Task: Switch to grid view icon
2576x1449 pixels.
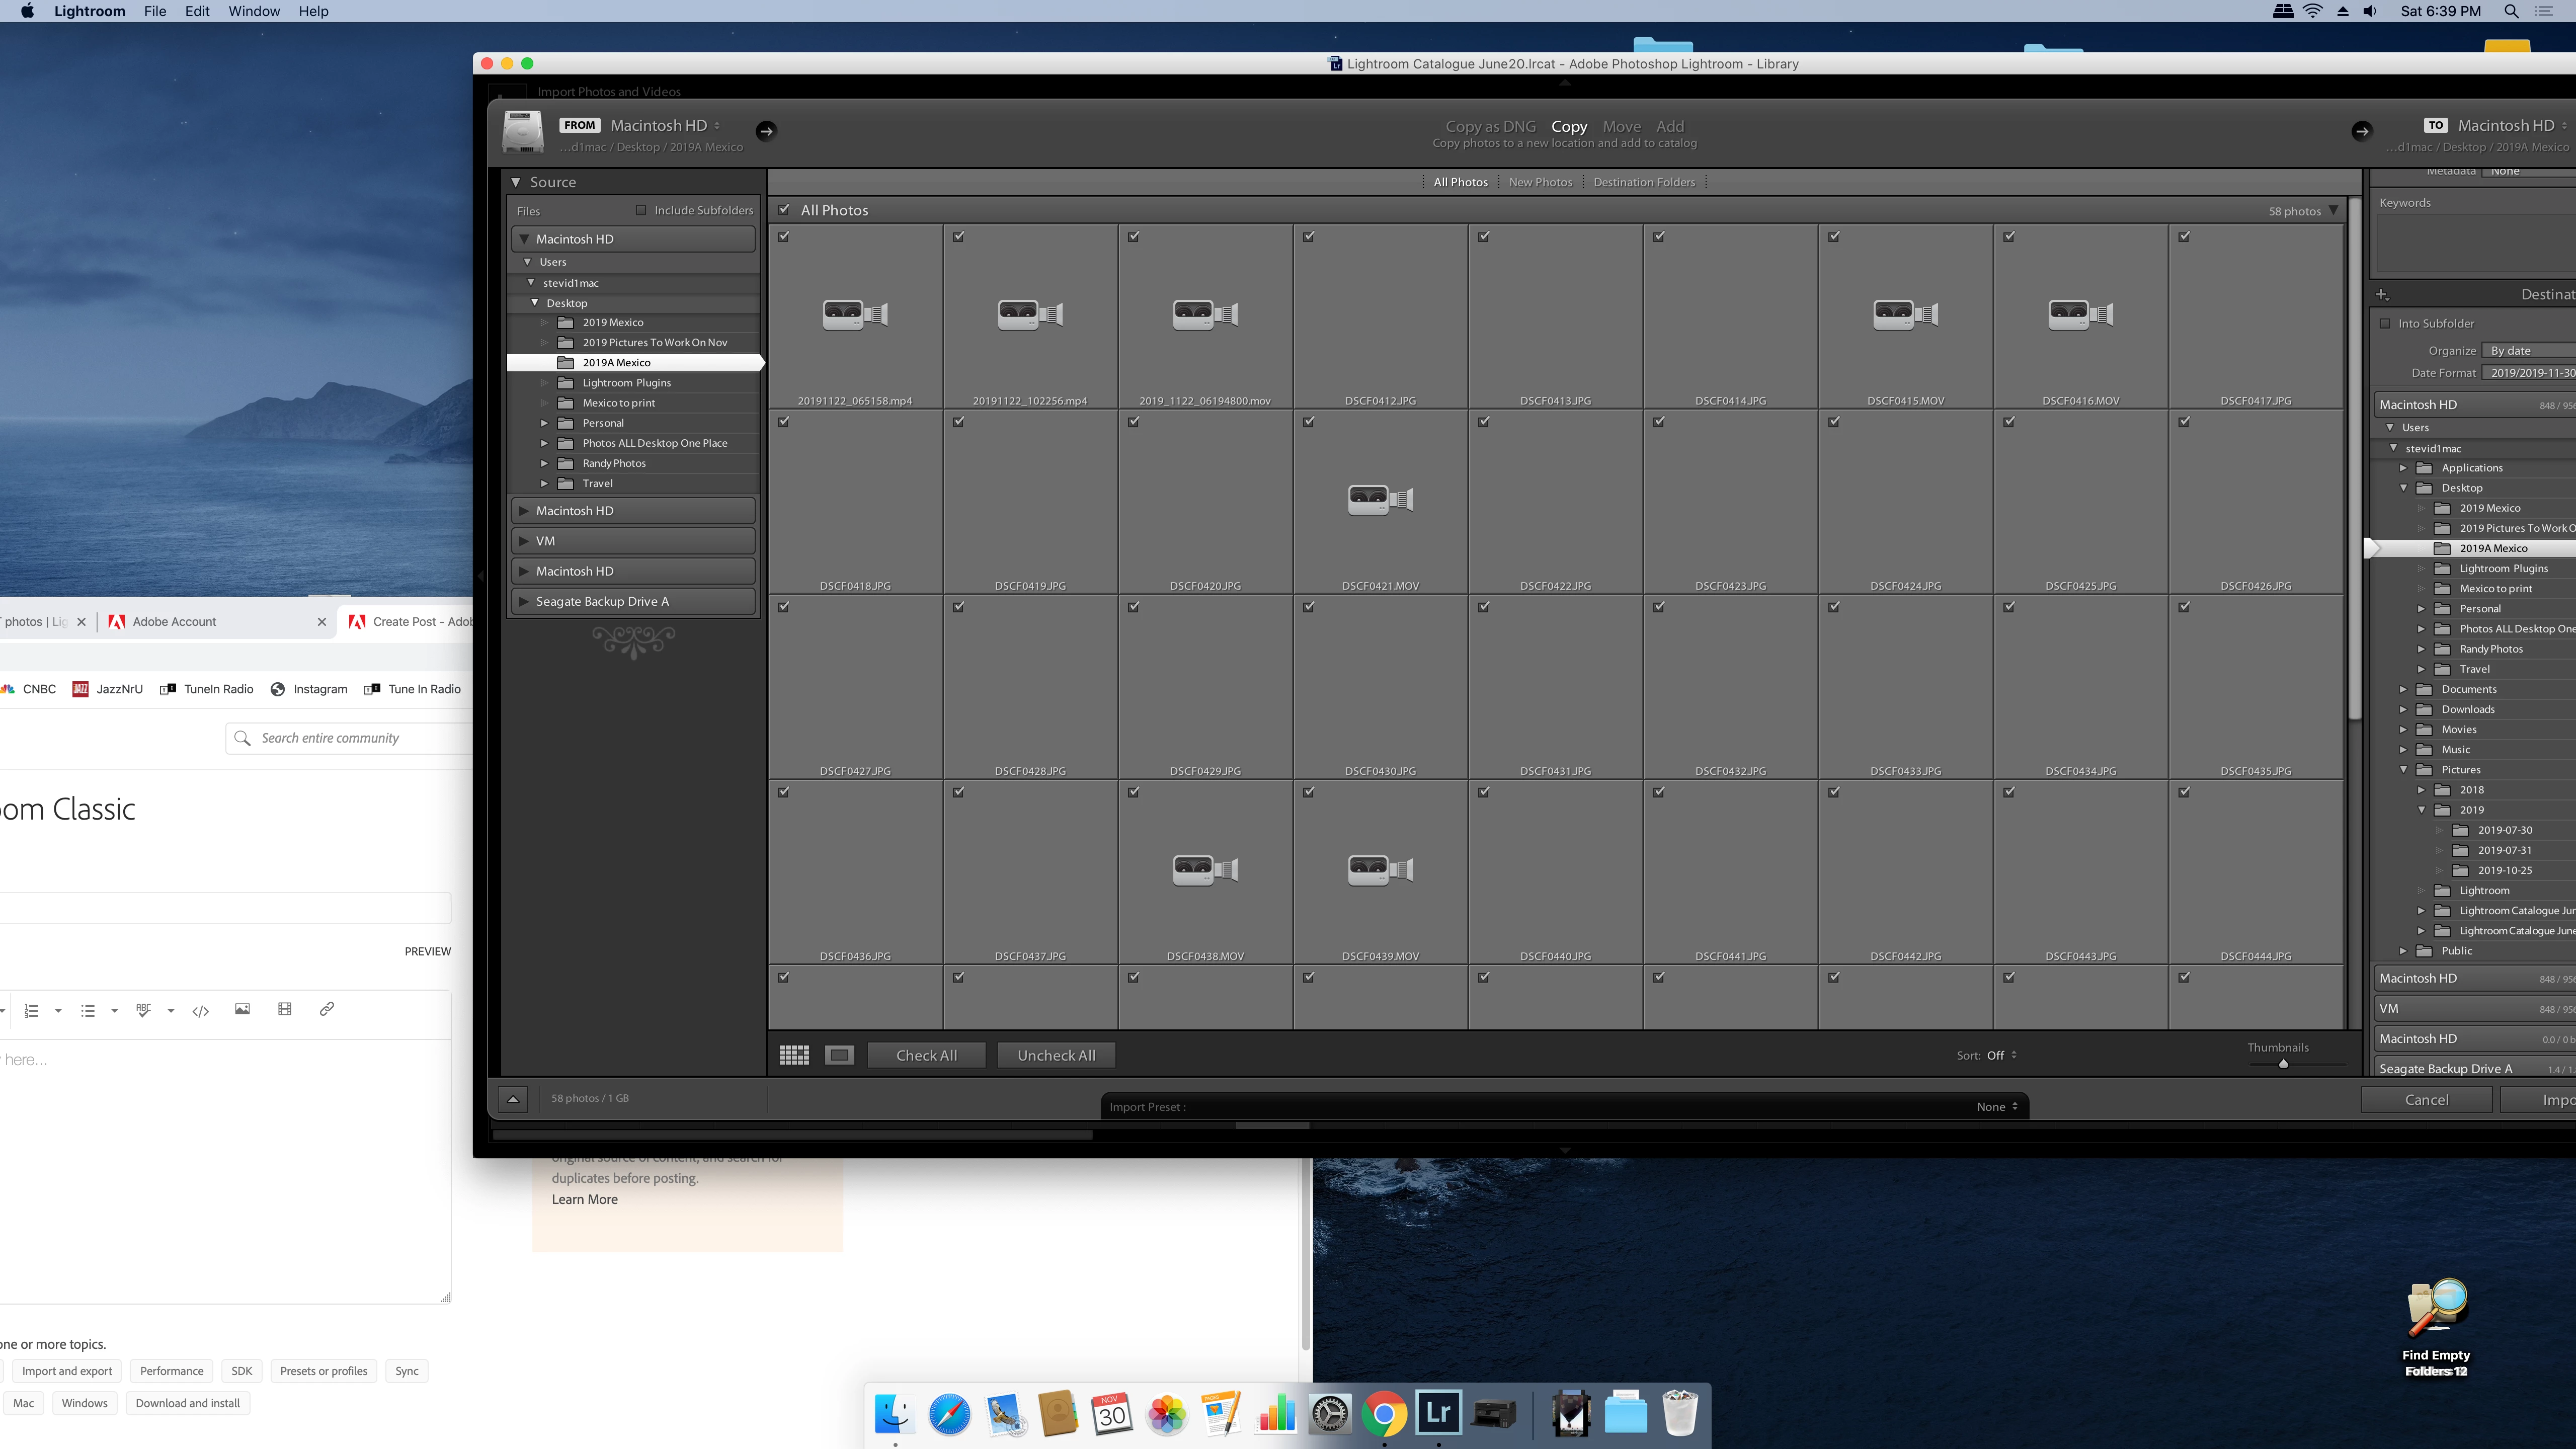Action: click(x=794, y=1055)
